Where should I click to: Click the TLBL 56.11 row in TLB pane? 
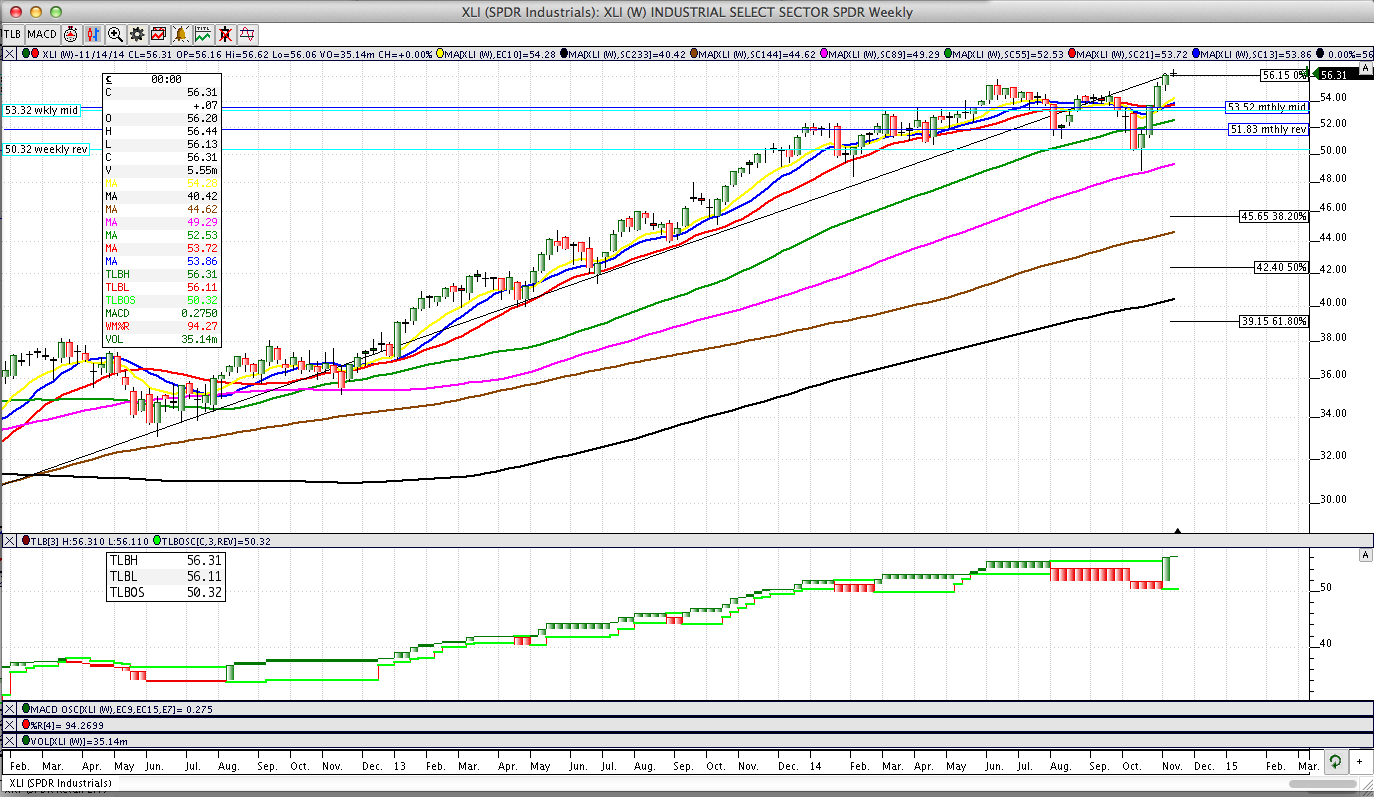(x=165, y=577)
